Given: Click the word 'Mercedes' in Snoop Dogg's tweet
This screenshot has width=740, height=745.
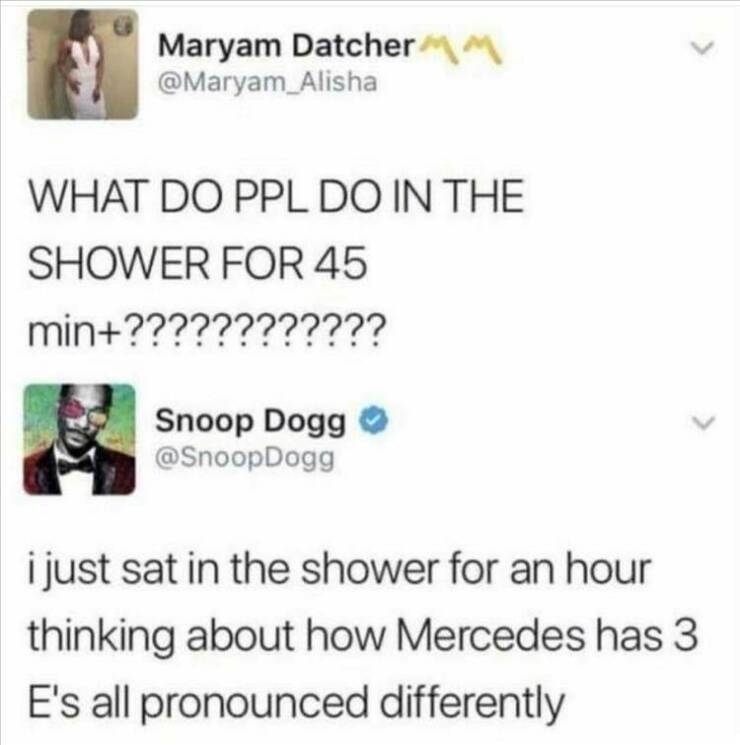Looking at the screenshot, I should click(x=490, y=635).
